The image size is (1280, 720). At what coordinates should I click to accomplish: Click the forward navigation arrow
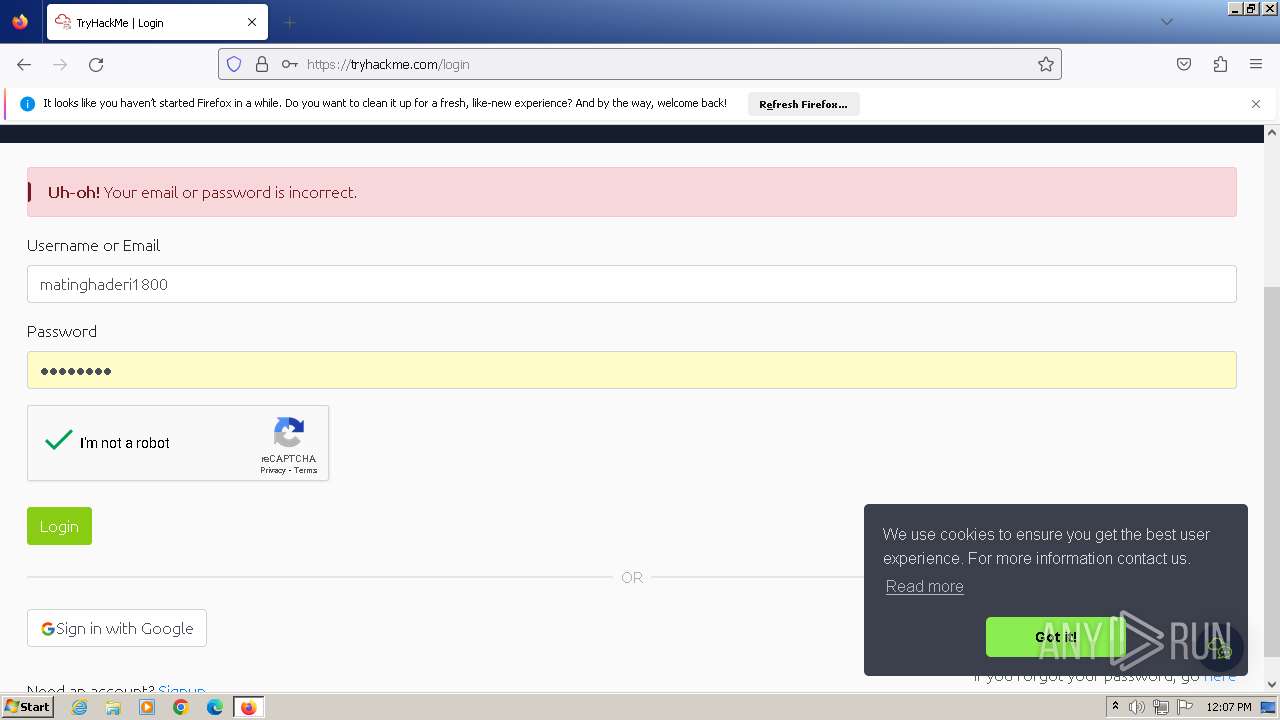coord(60,64)
